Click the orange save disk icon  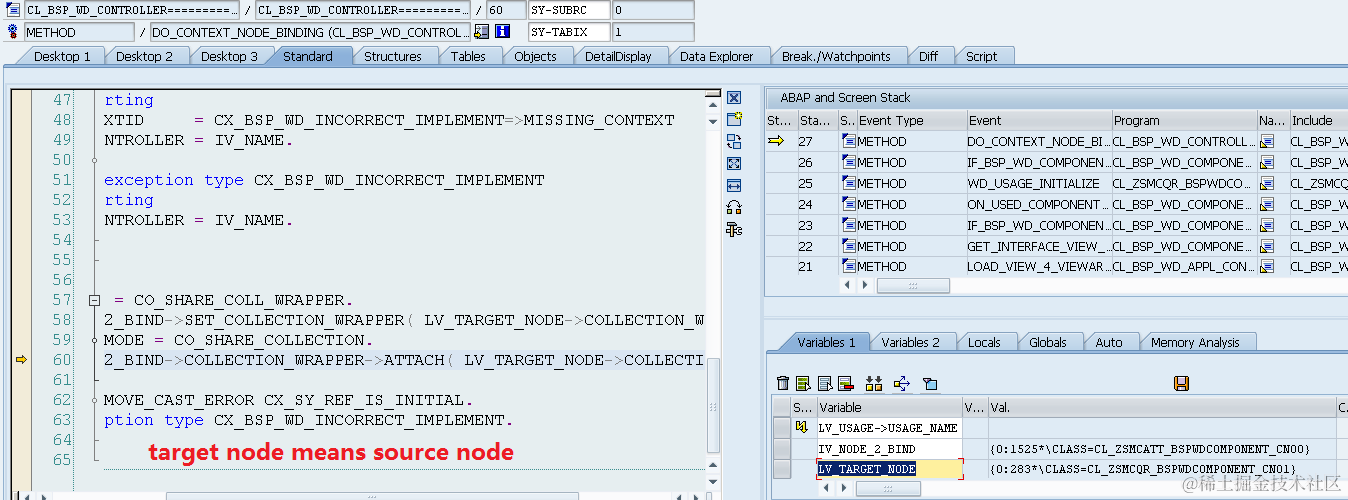coord(1181,383)
